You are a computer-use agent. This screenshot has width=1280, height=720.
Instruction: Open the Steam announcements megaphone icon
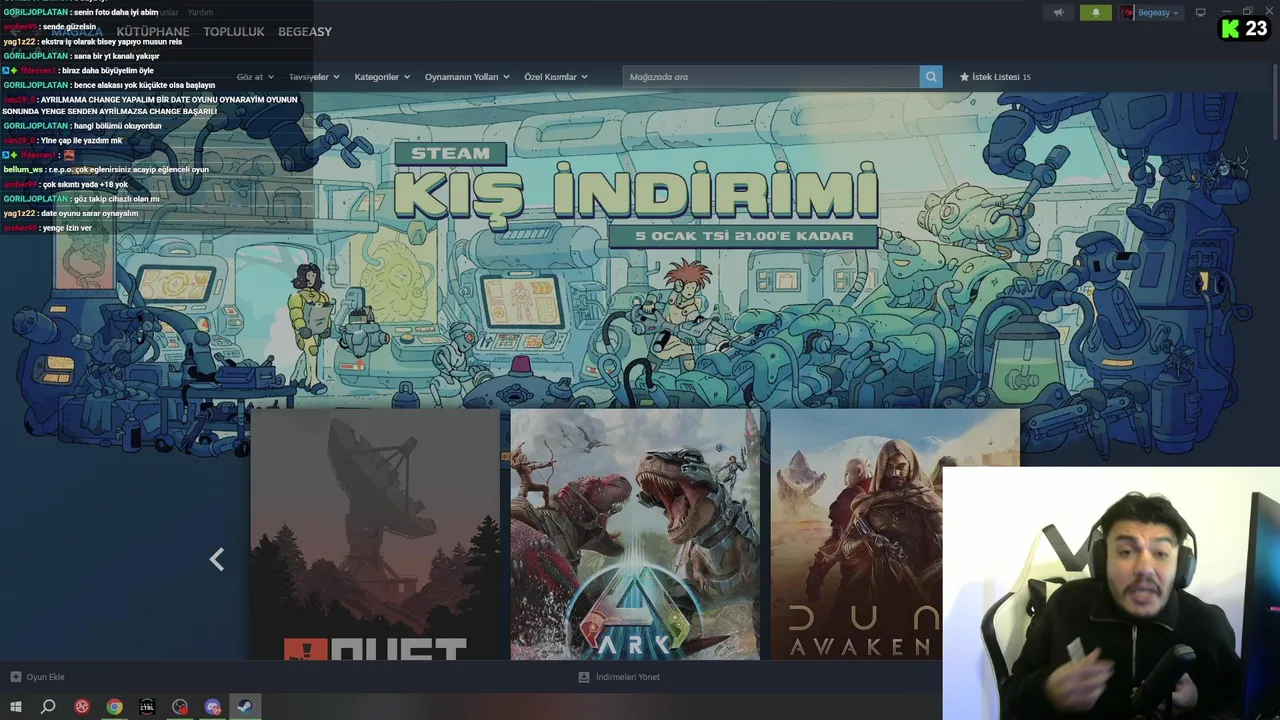(x=1058, y=13)
